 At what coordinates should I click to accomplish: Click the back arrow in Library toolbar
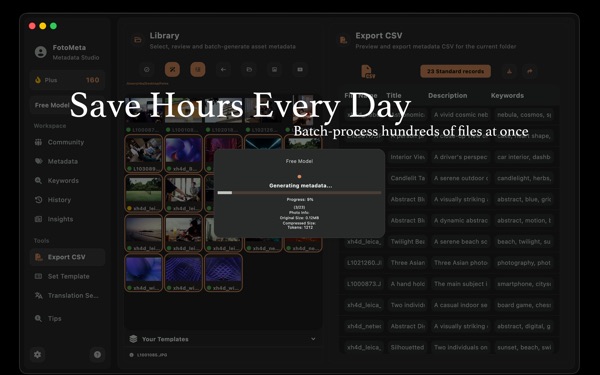coord(223,70)
